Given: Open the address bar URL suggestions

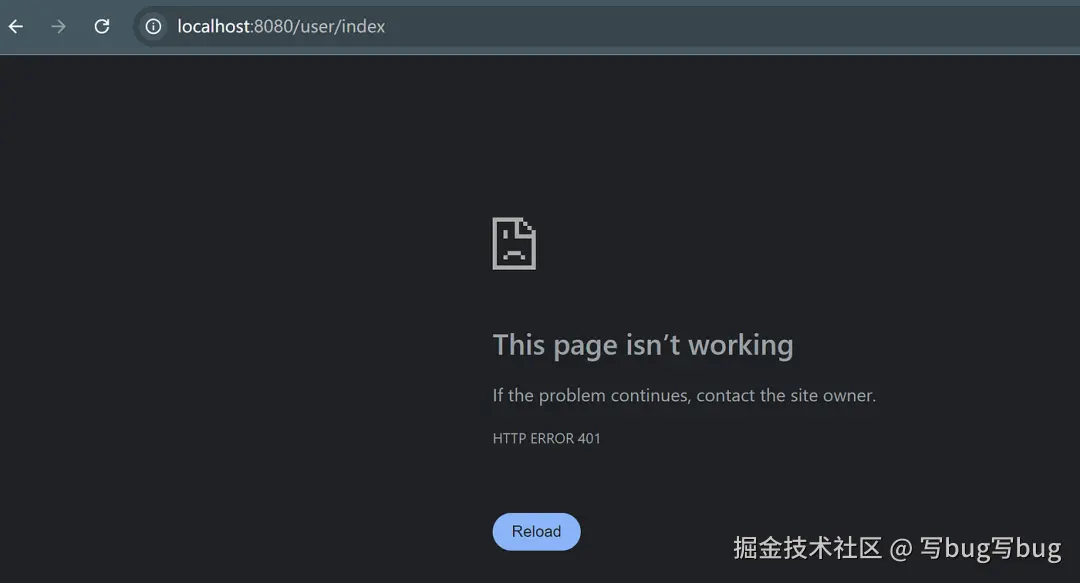Looking at the screenshot, I should click(280, 26).
